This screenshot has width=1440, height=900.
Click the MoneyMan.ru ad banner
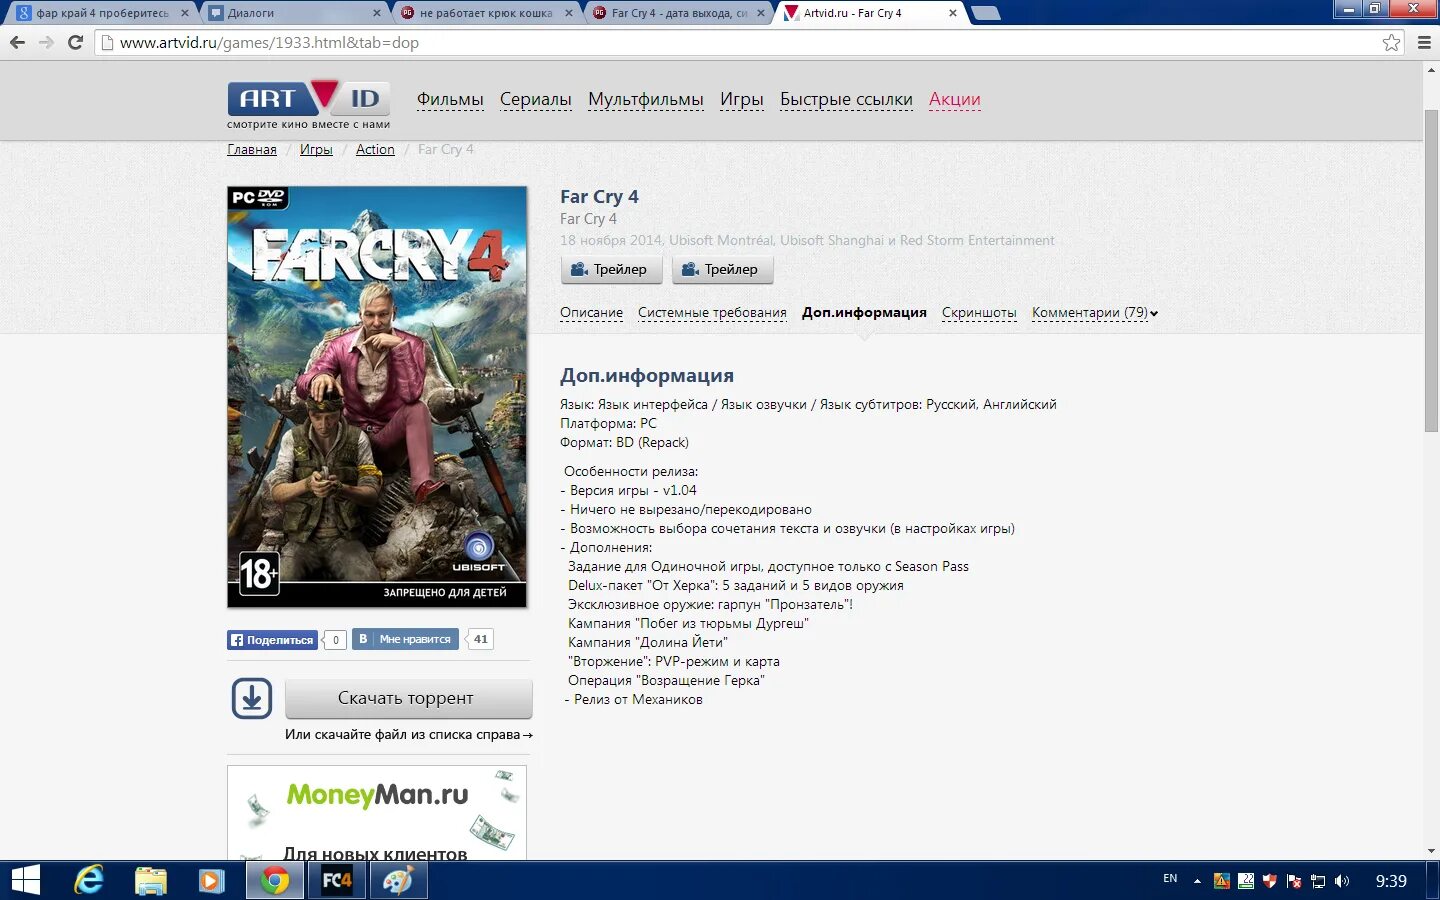click(377, 812)
